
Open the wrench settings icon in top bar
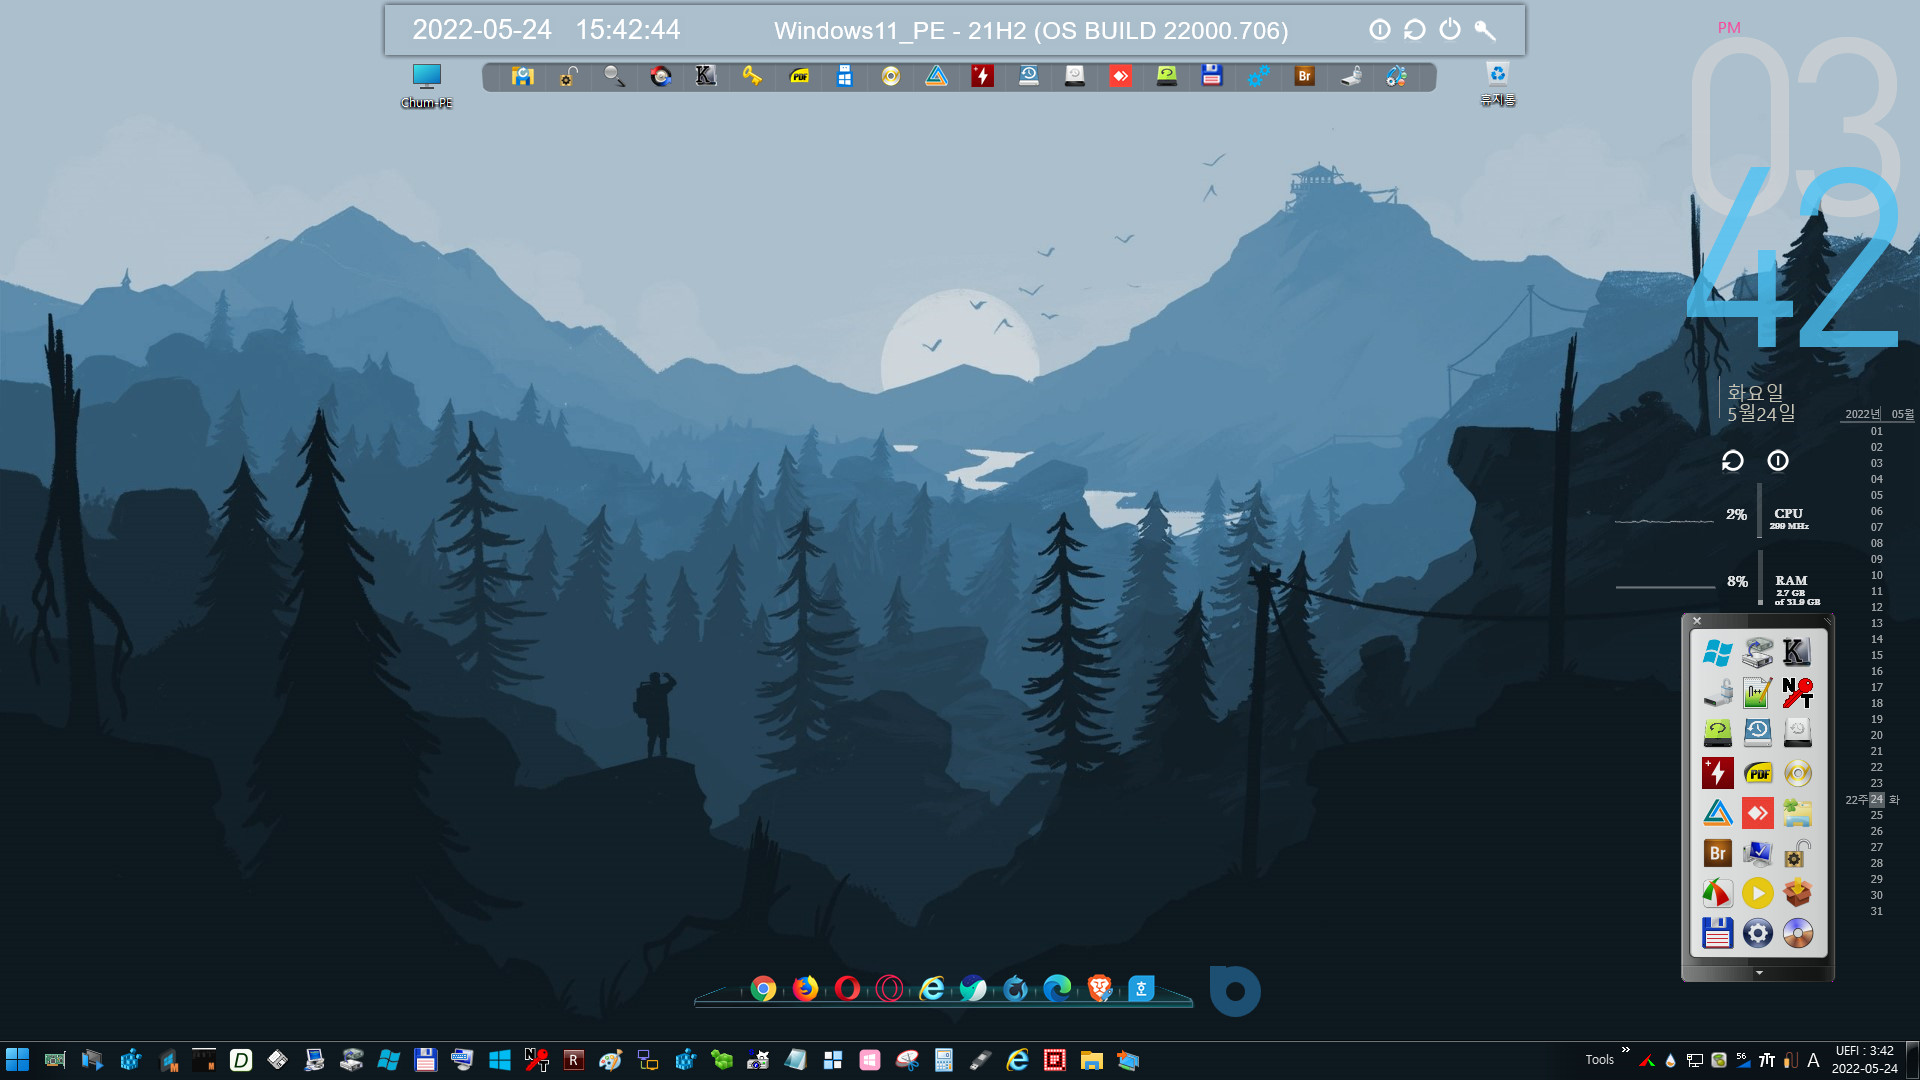[x=1485, y=30]
